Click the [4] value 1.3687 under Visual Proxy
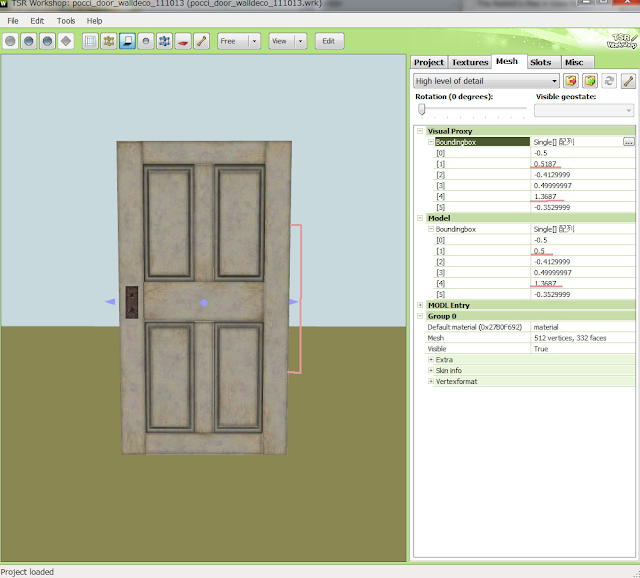Screen dimensions: 640x578 [x=545, y=196]
